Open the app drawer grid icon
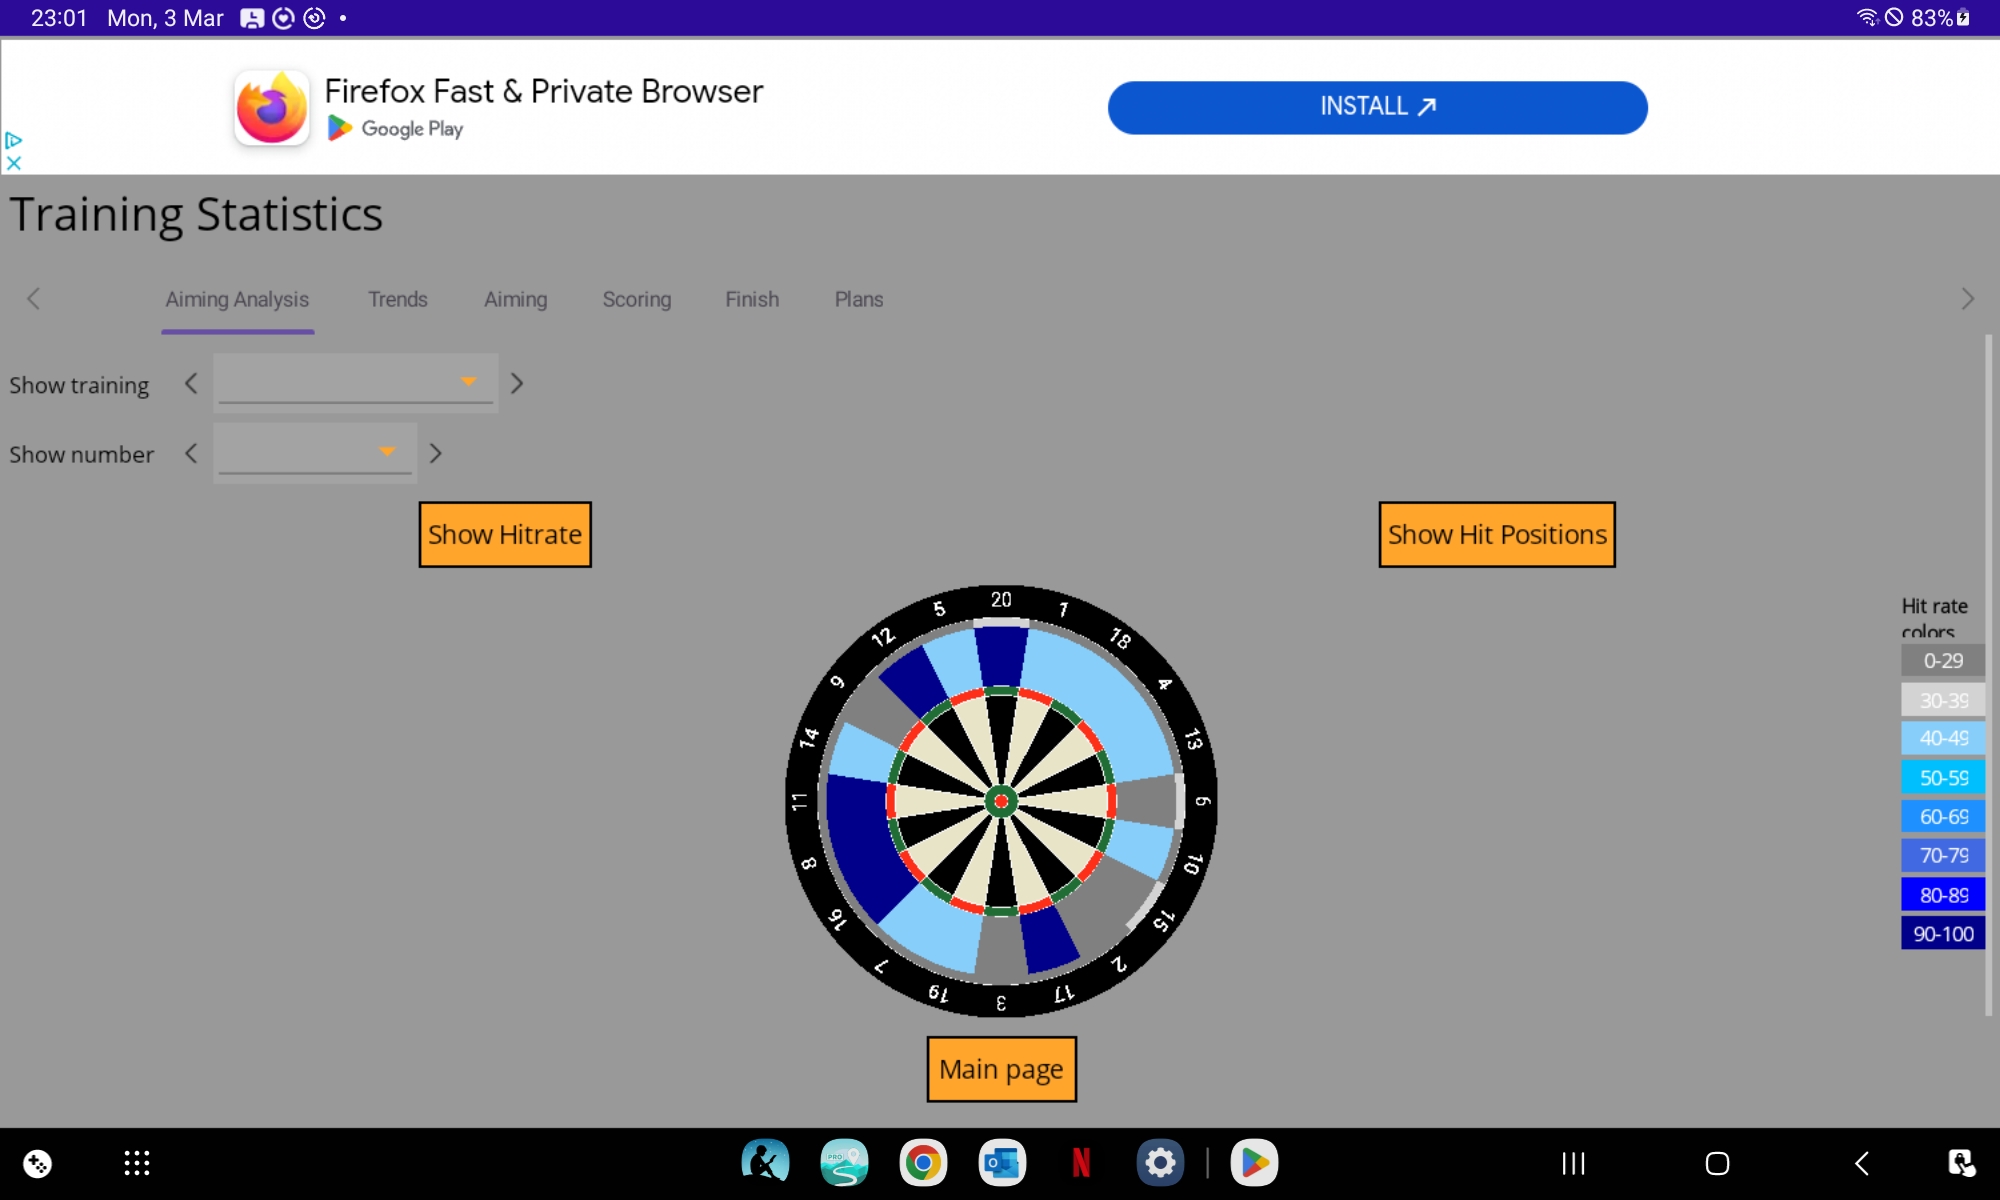The image size is (2000, 1200). pyautogui.click(x=137, y=1163)
